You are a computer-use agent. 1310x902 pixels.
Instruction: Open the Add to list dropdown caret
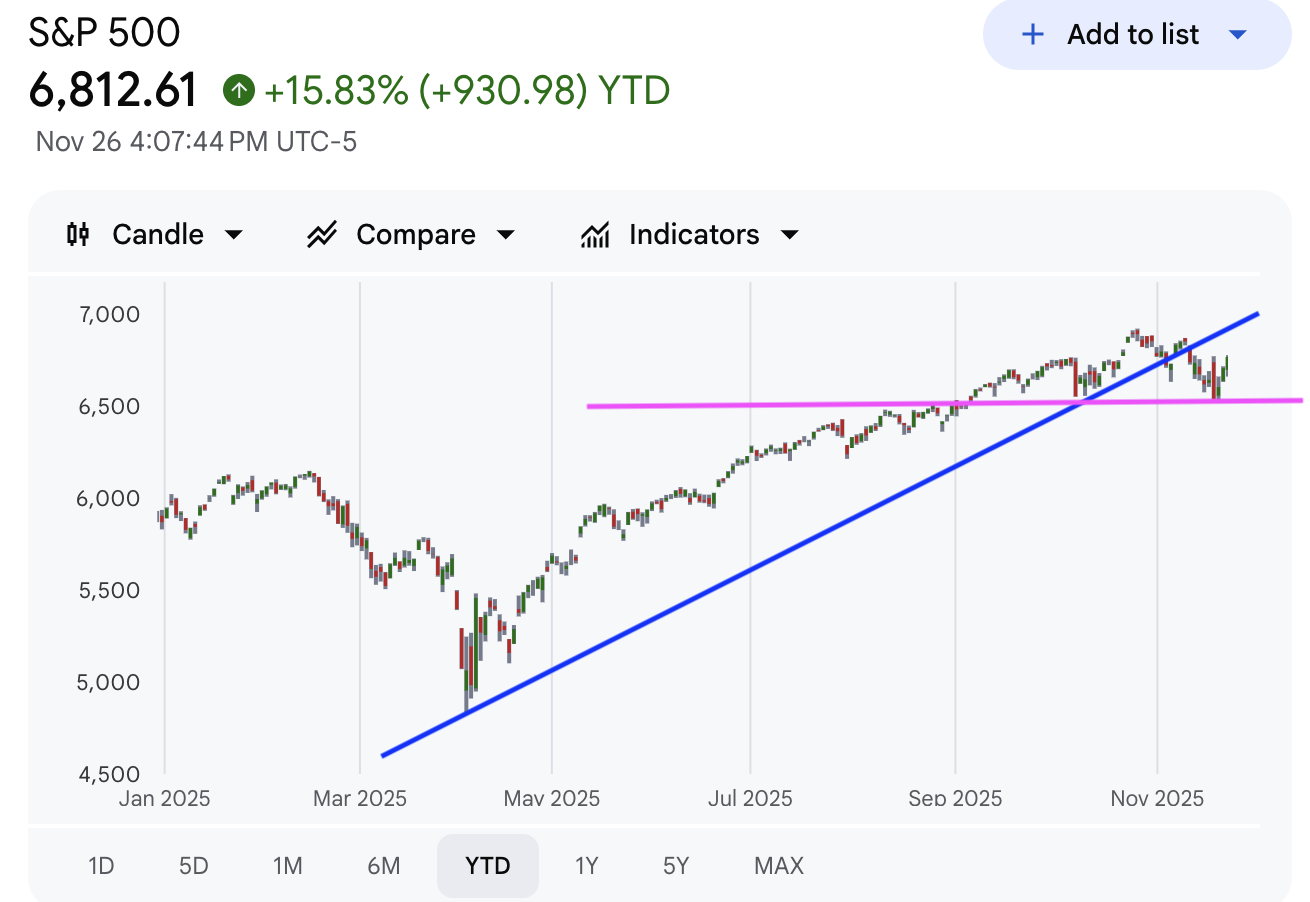click(x=1237, y=35)
